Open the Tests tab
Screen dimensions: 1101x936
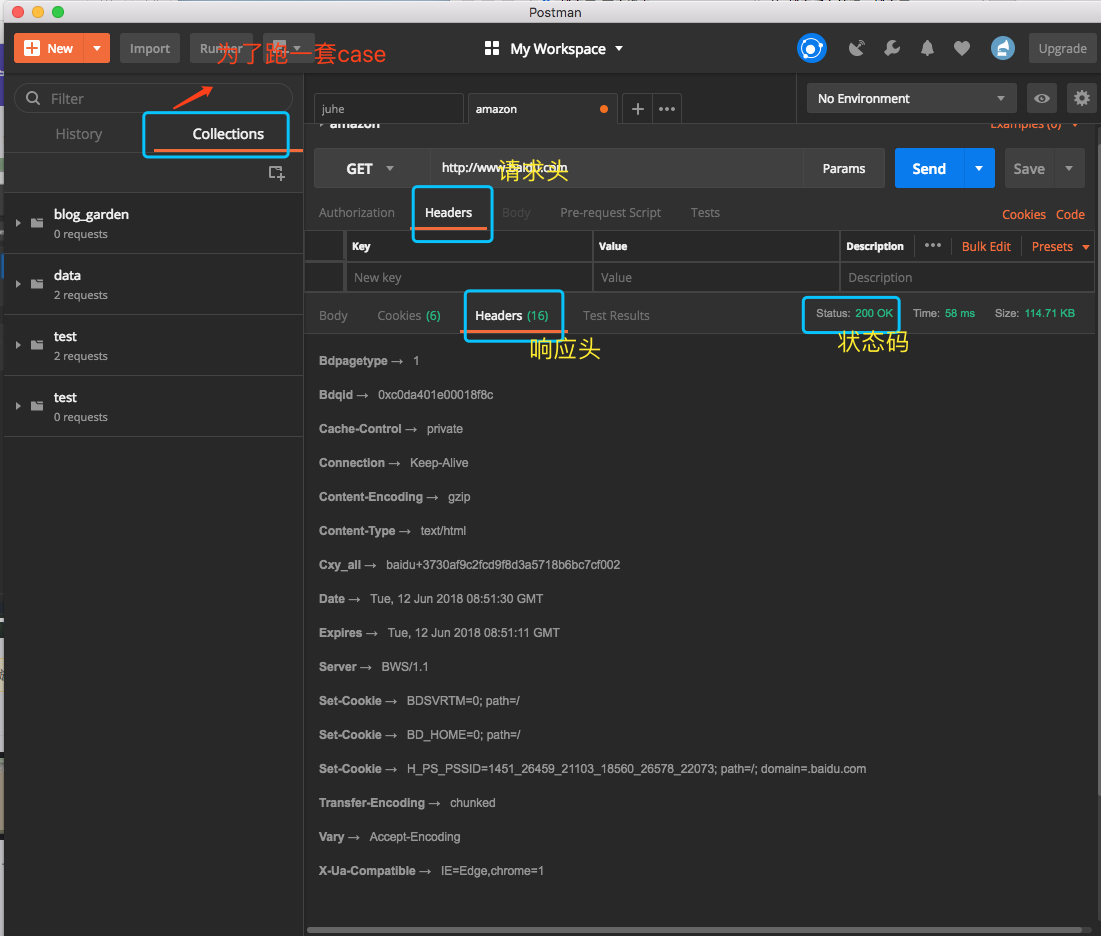click(x=705, y=213)
